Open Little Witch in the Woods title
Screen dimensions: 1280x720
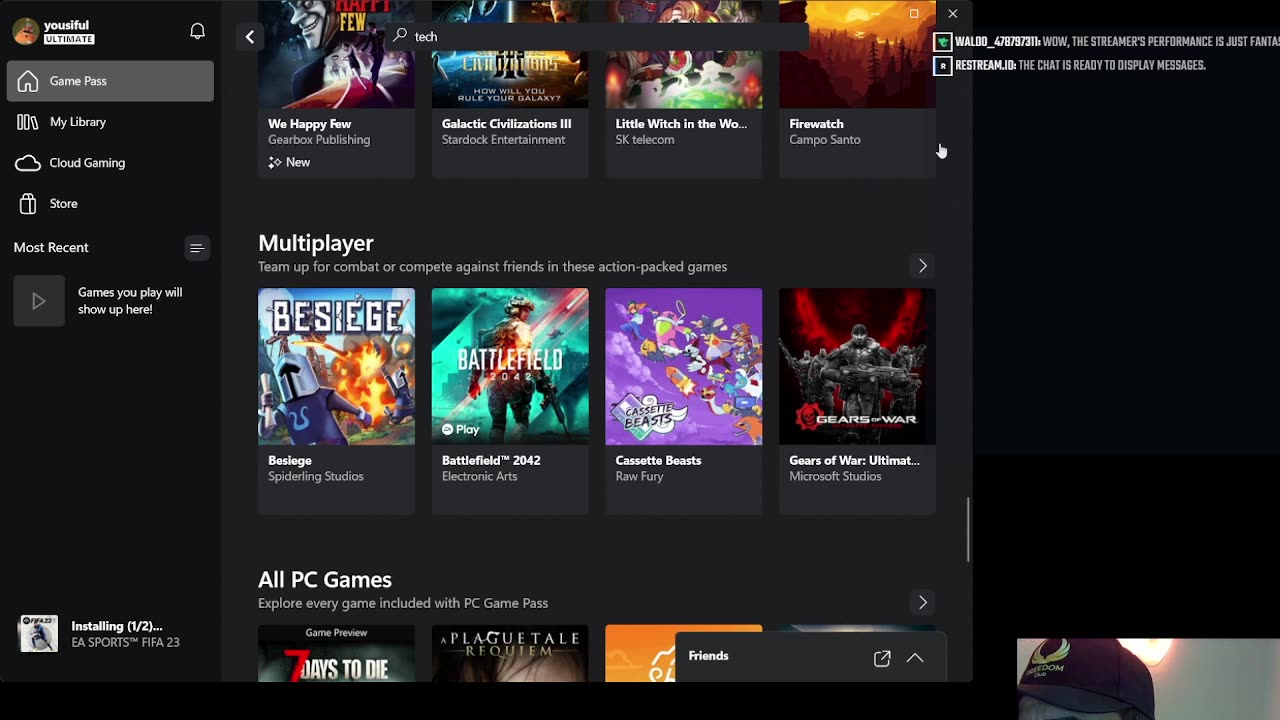click(x=681, y=124)
